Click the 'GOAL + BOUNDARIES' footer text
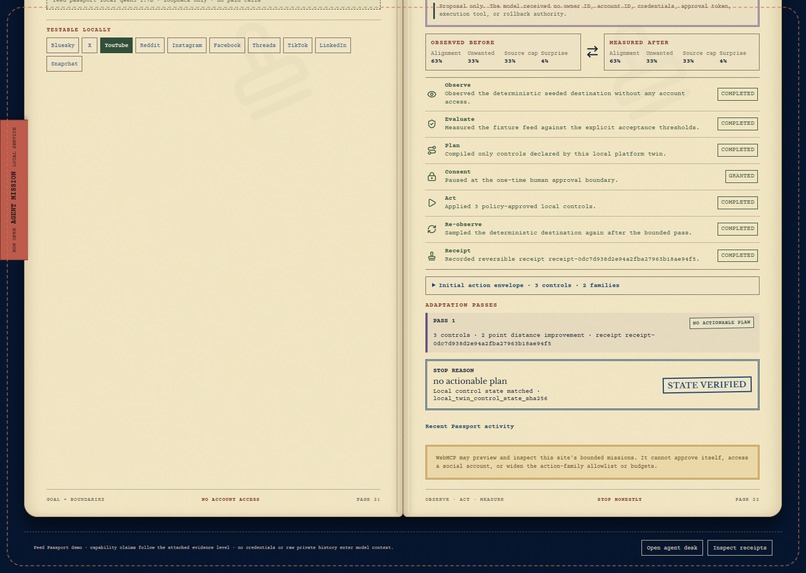 click(75, 500)
